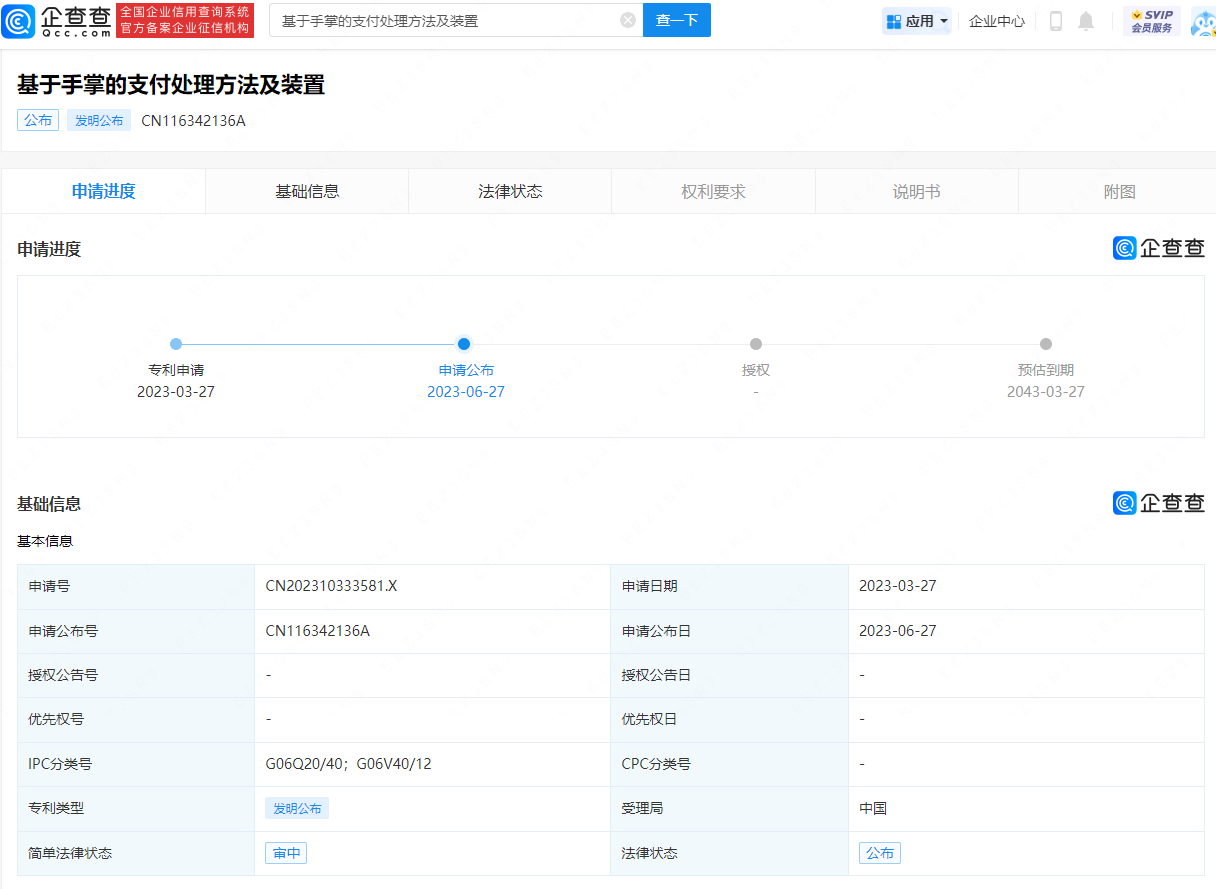Open the 应用 dropdown menu
The height and width of the screenshot is (889, 1216).
(917, 21)
